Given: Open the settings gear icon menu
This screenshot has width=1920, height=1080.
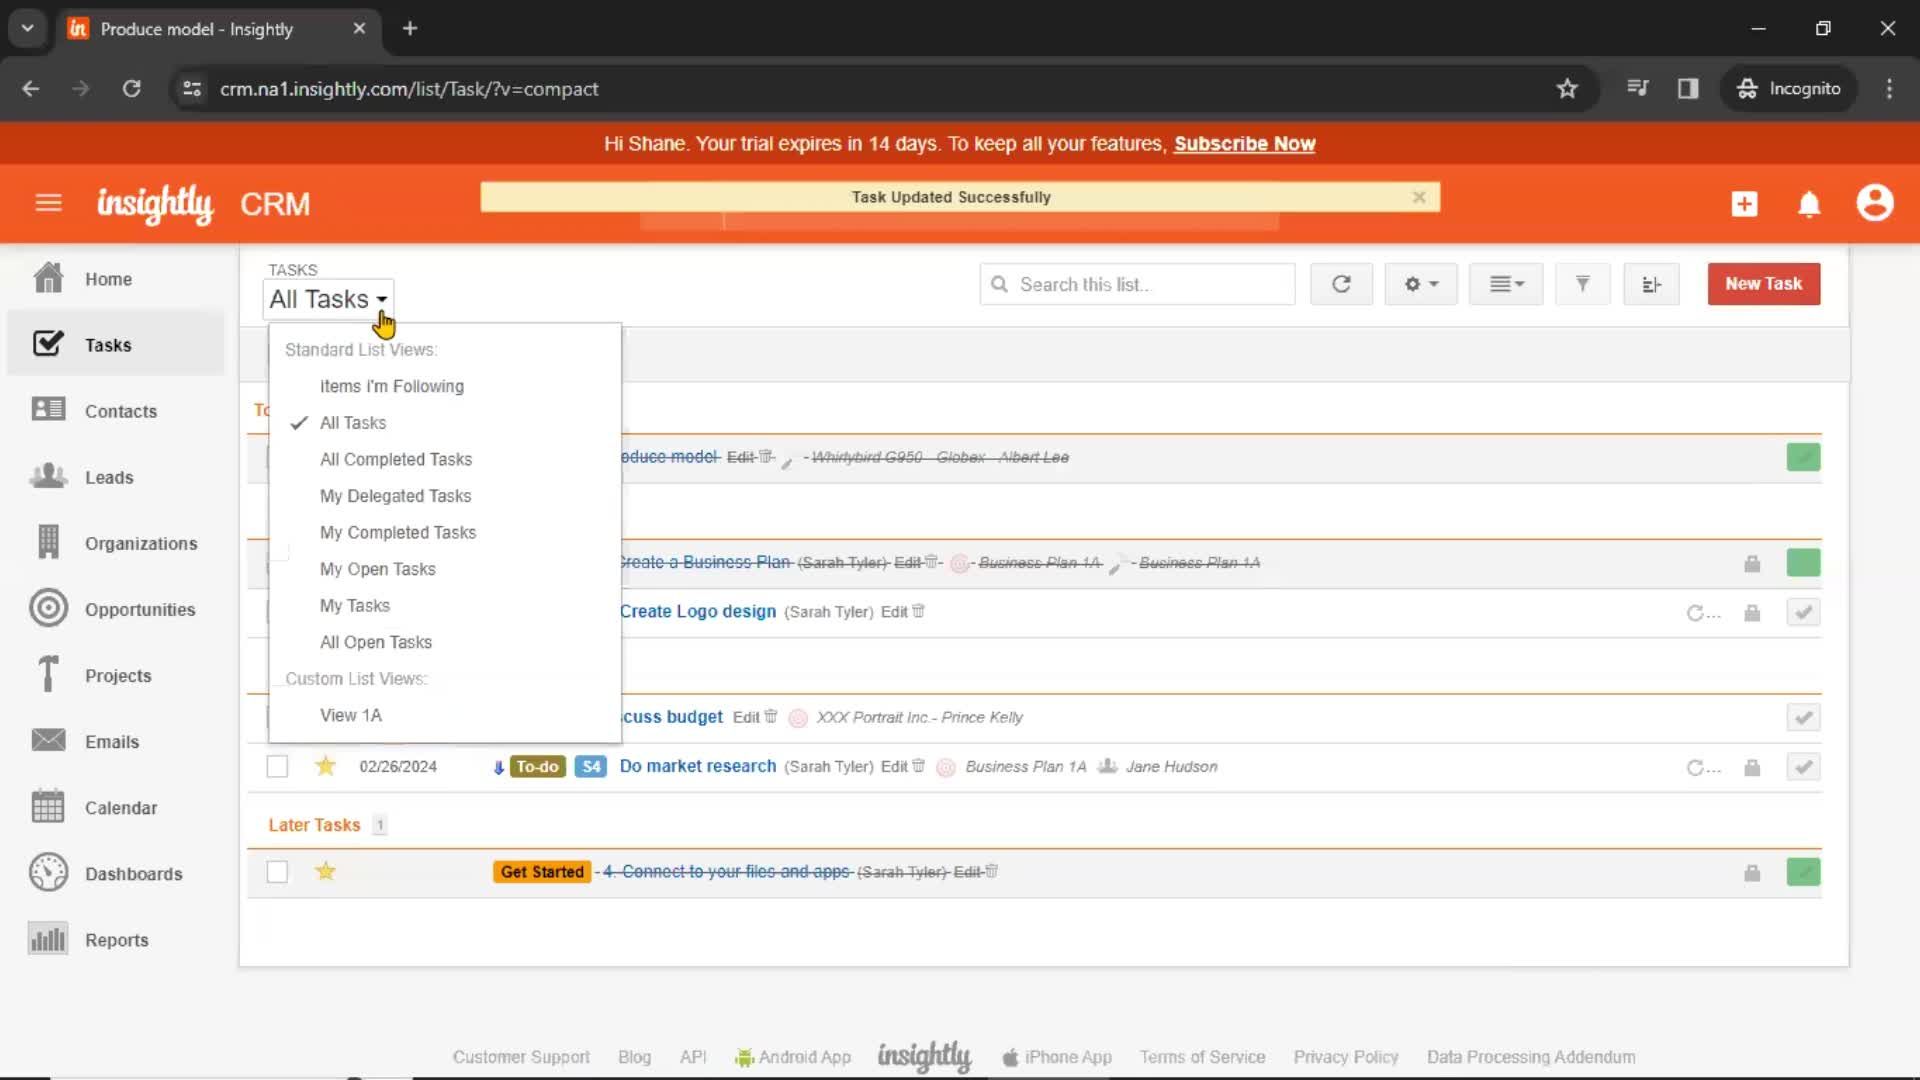Looking at the screenshot, I should [1418, 284].
